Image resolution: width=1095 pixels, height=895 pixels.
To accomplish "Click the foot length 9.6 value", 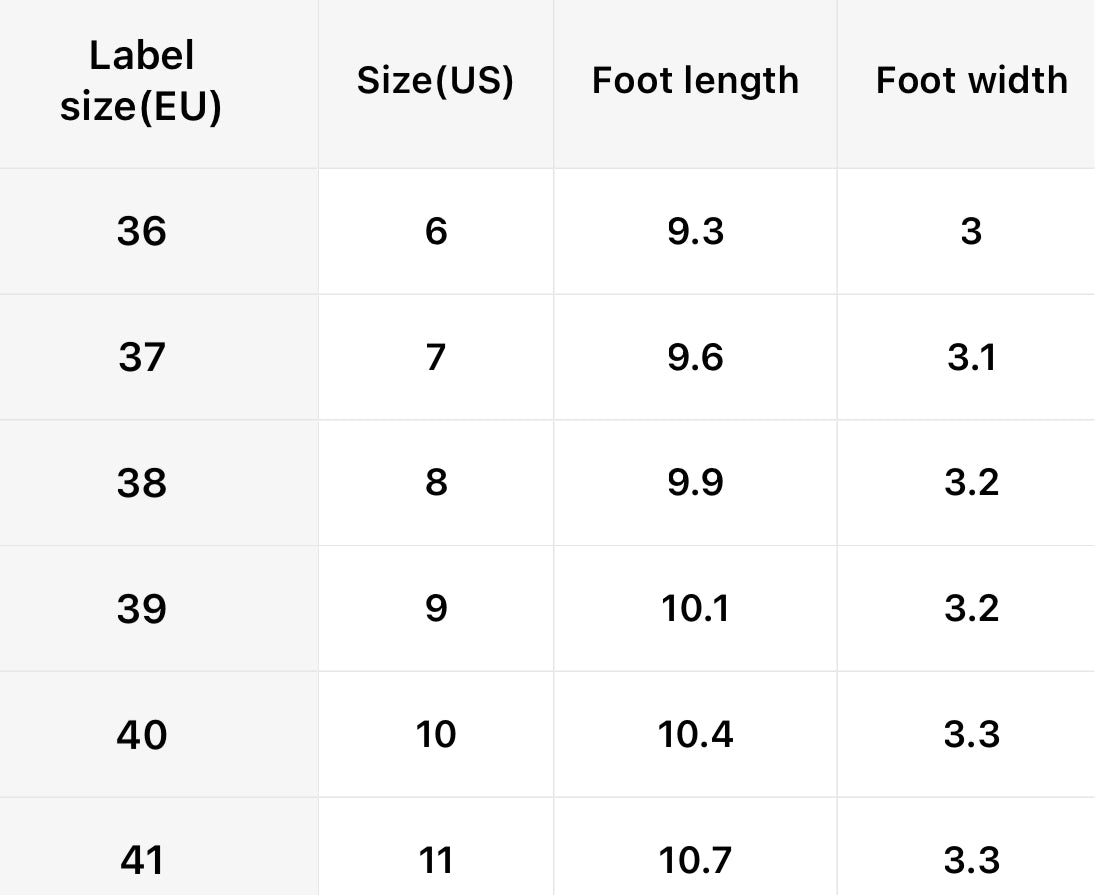I will (x=695, y=357).
